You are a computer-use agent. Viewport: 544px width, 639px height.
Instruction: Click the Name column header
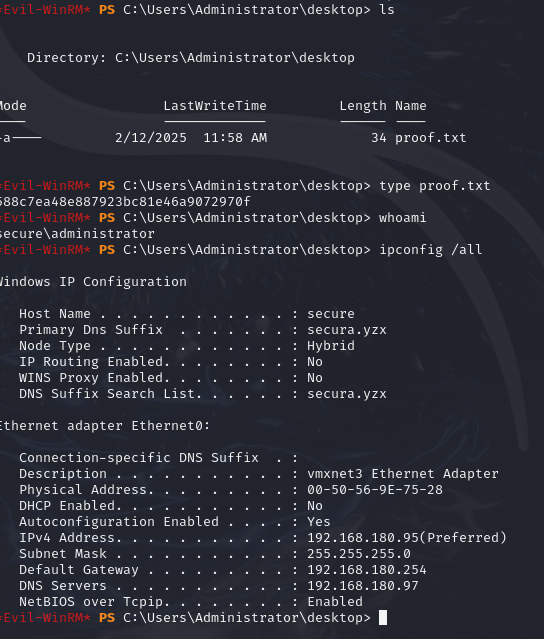(x=411, y=106)
